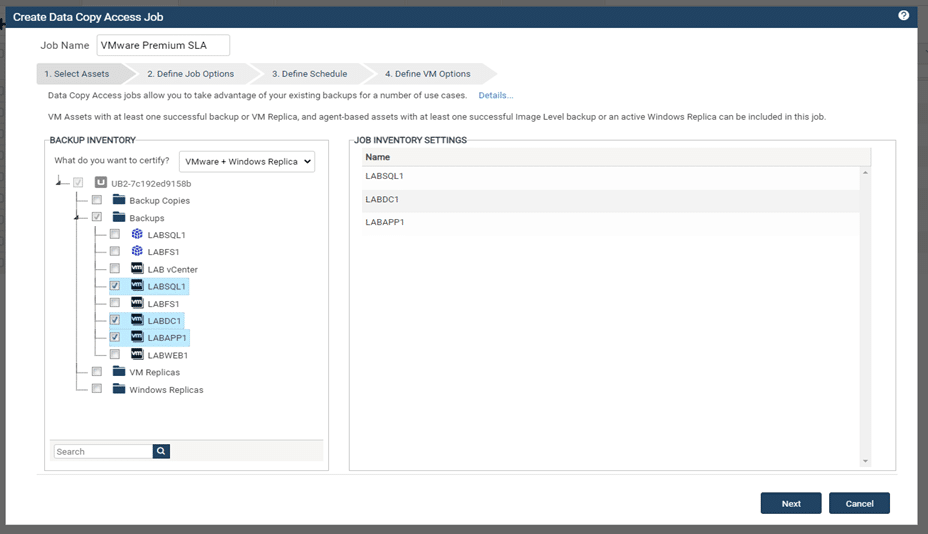This screenshot has width=928, height=534.
Task: Enable the VM Replicas folder checkbox
Action: point(97,372)
